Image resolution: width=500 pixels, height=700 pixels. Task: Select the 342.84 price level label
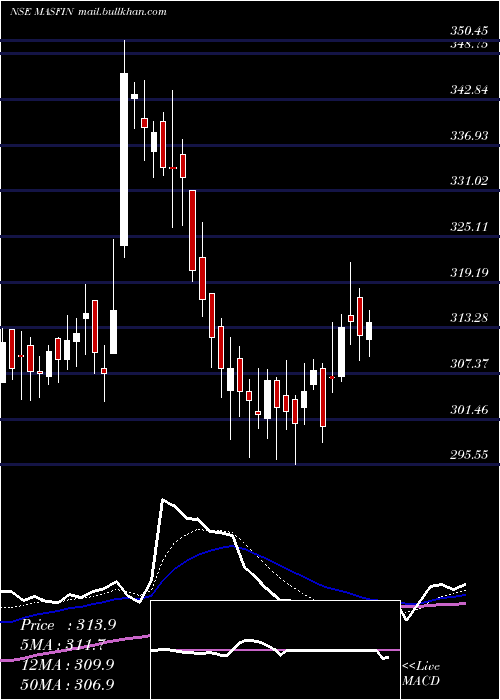(469, 90)
